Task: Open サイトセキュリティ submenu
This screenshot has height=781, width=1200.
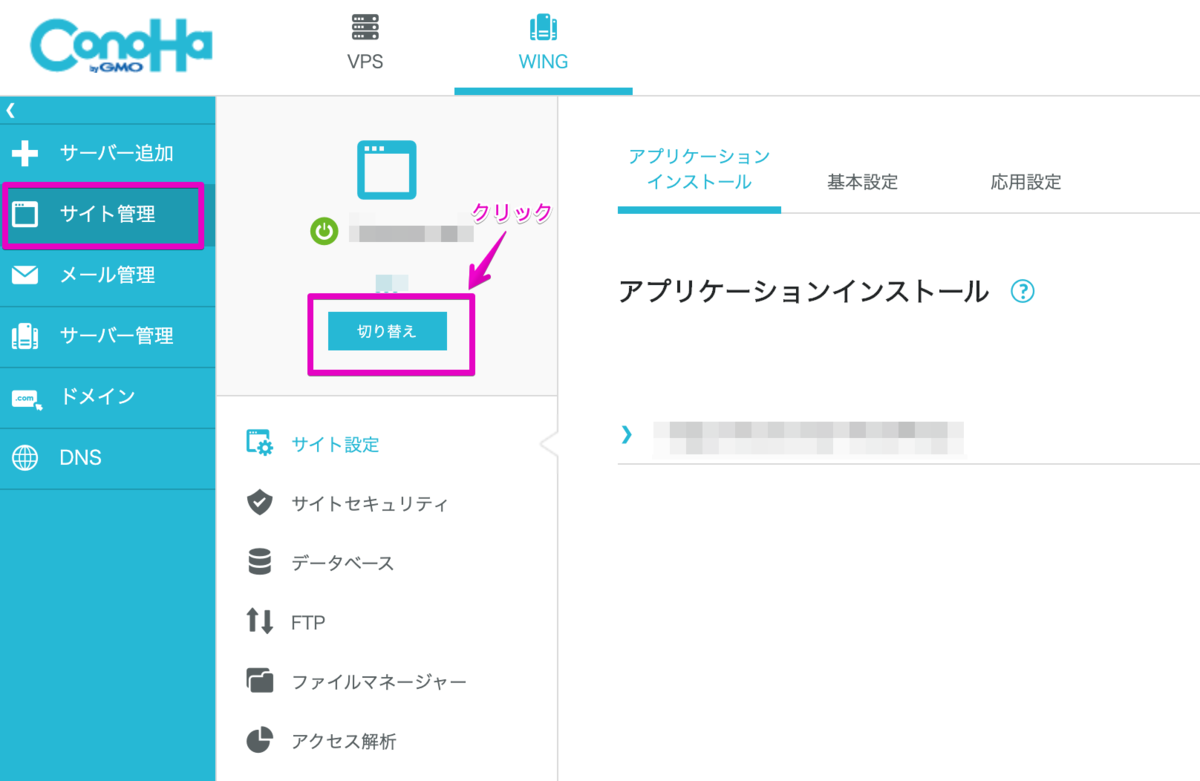Action: [369, 504]
